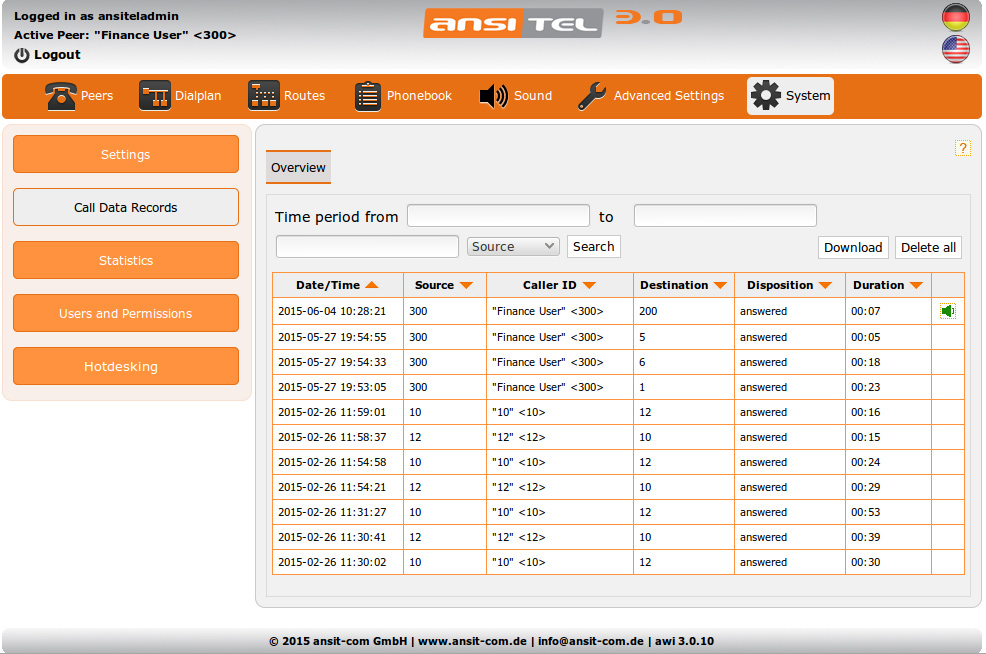Click the Peers telephone icon
The height and width of the screenshot is (654, 986).
[x=61, y=96]
